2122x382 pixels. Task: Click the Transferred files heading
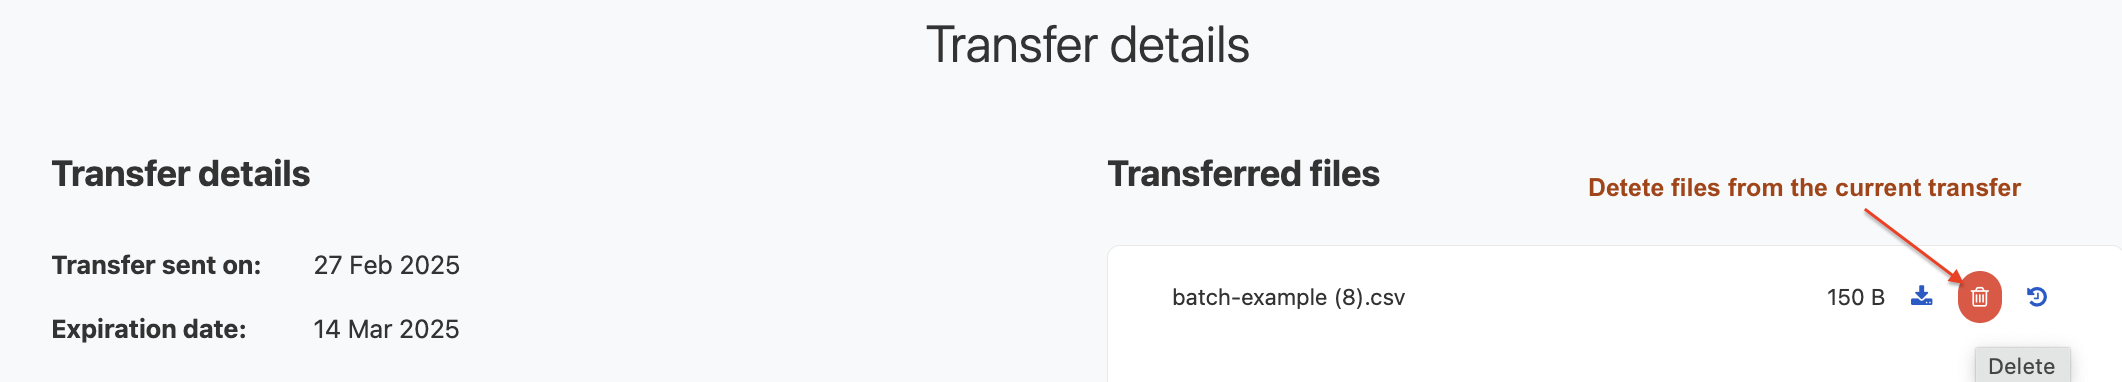coord(1243,174)
